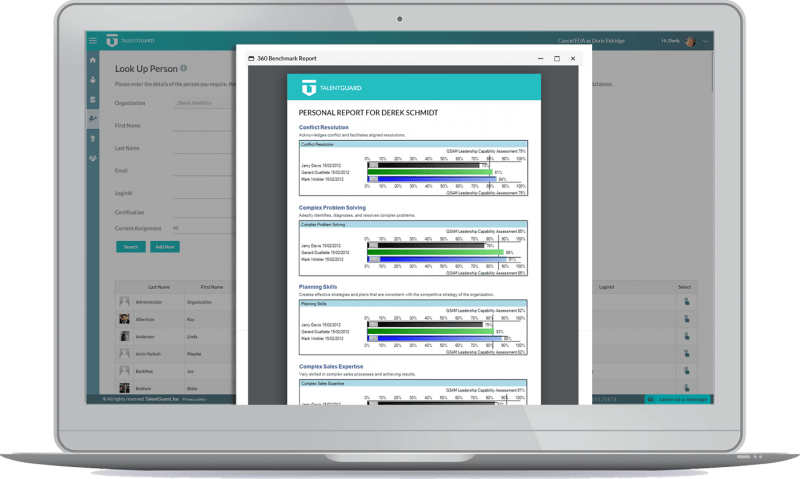The height and width of the screenshot is (479, 800).
Task: Click the select icon in Albertson row
Action: [x=686, y=318]
